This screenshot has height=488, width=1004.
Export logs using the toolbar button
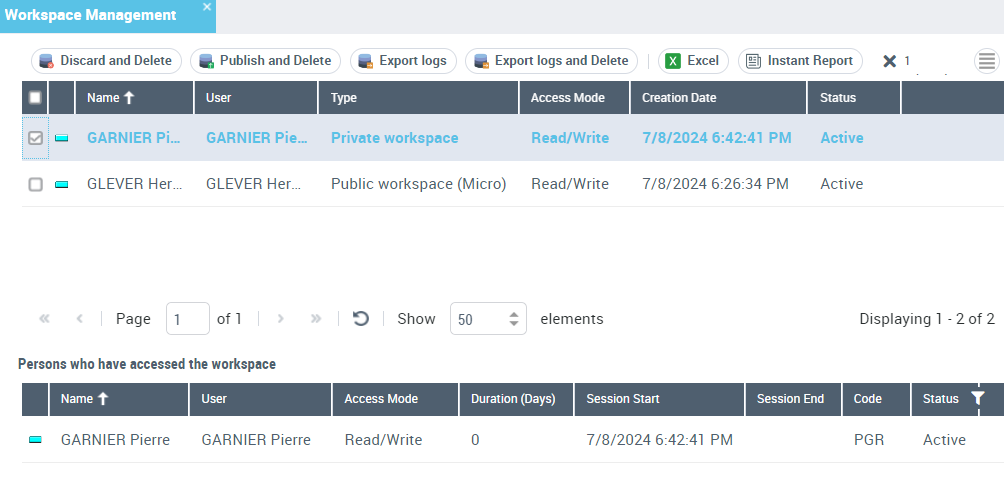(x=403, y=61)
